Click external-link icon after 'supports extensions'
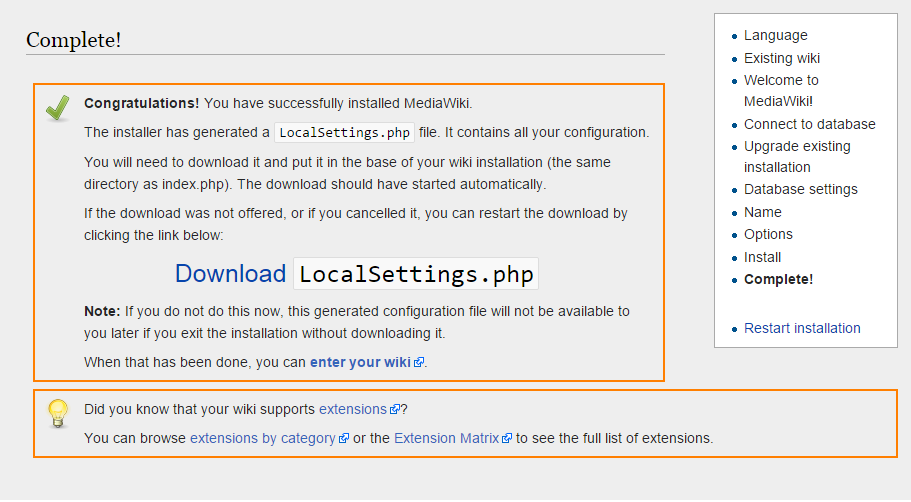This screenshot has width=911, height=502. [395, 410]
